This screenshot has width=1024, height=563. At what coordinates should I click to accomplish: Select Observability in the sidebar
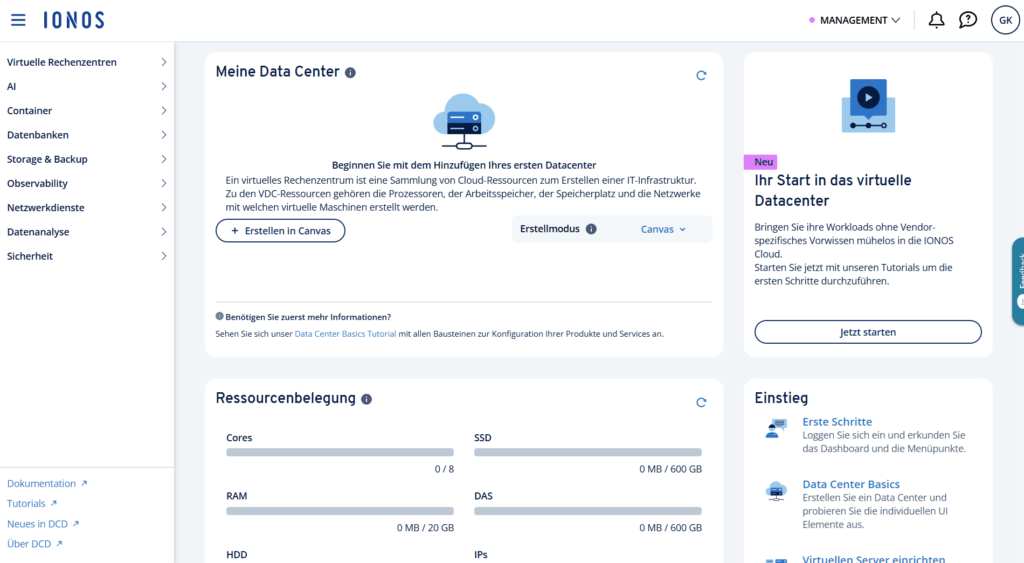[37, 183]
